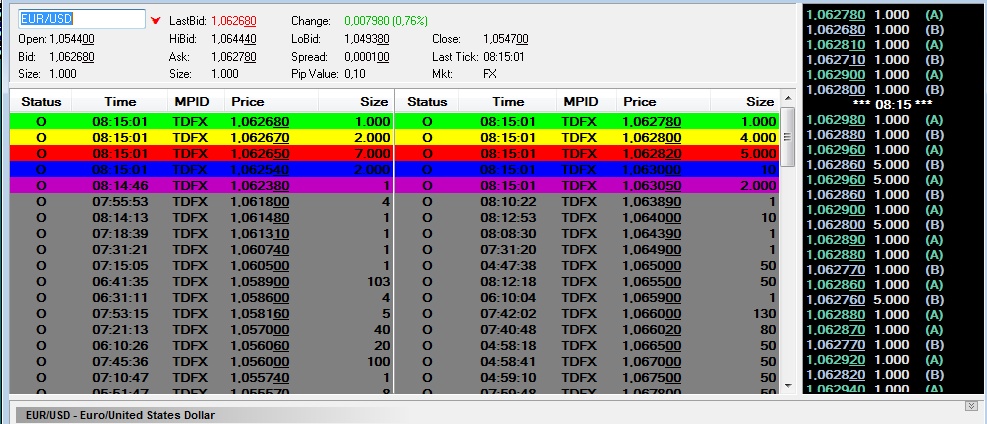Select the gray bid row priced 1,058900
The width and height of the screenshot is (987, 424).
pos(200,282)
